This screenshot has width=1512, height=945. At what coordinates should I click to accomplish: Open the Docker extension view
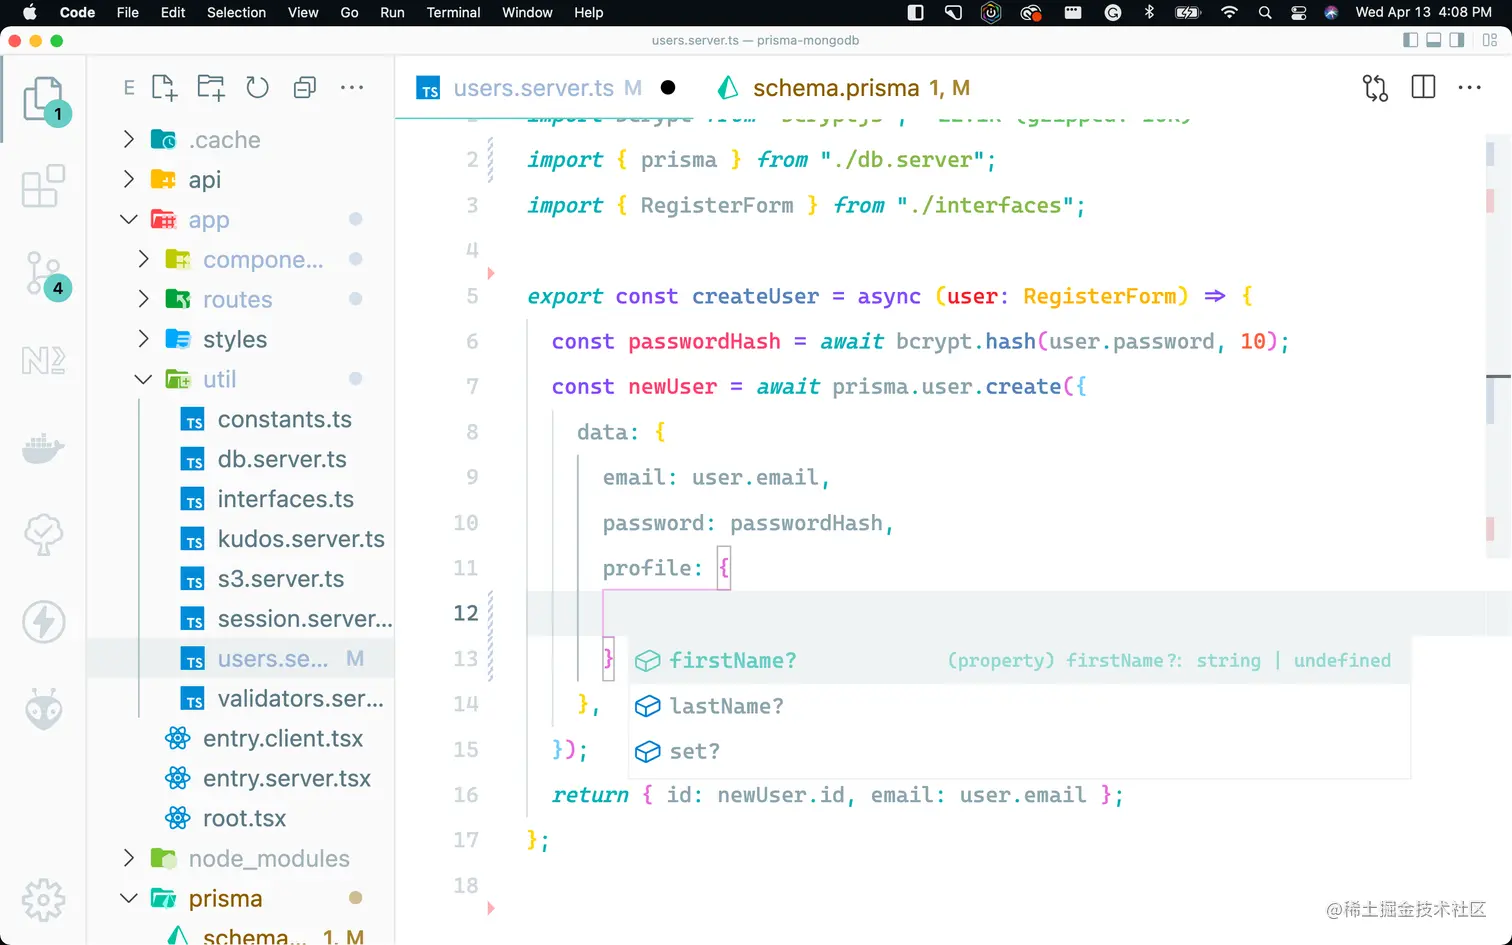[43, 448]
